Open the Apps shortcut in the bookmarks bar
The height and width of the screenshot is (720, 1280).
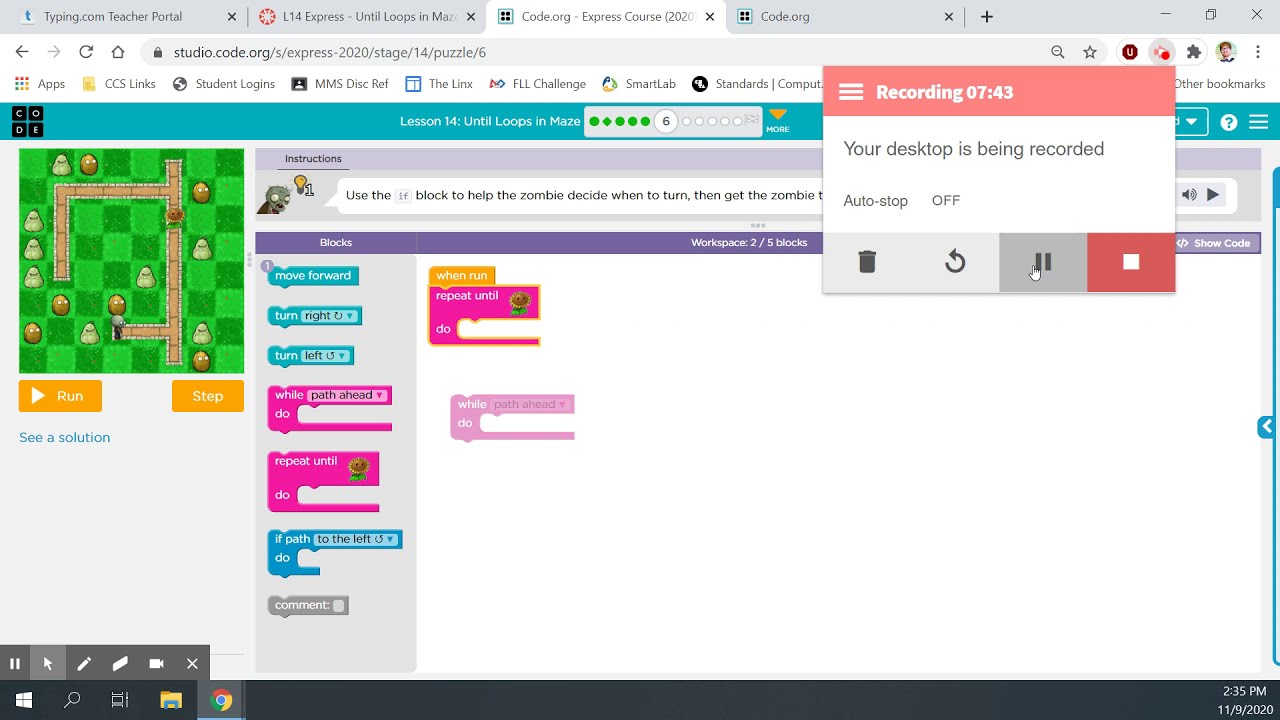pyautogui.click(x=40, y=84)
